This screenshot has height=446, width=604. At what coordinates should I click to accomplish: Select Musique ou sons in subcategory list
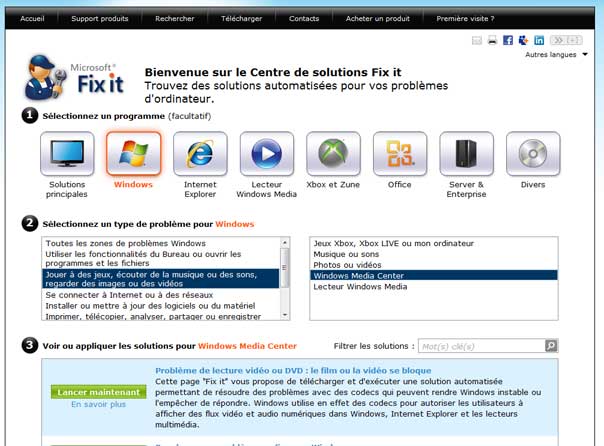(x=434, y=254)
